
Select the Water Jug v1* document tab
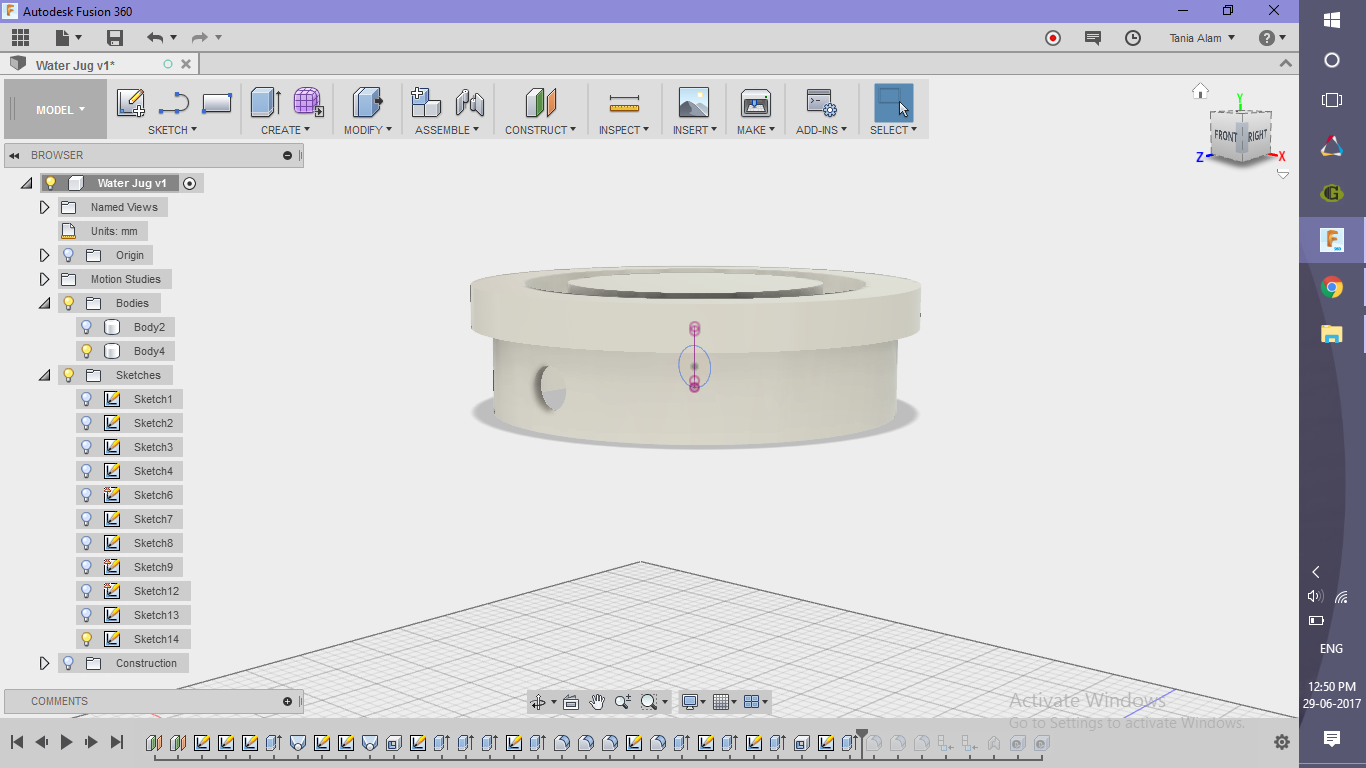75,65
